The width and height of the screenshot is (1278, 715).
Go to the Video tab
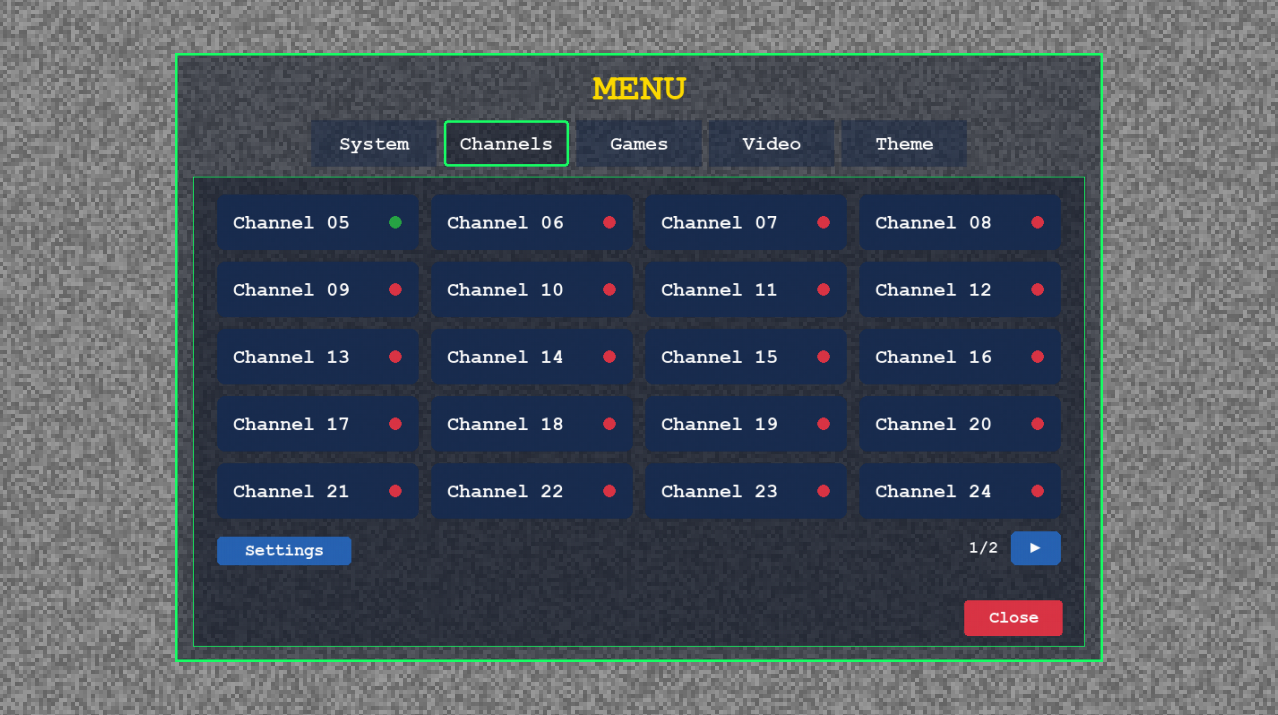tap(771, 144)
